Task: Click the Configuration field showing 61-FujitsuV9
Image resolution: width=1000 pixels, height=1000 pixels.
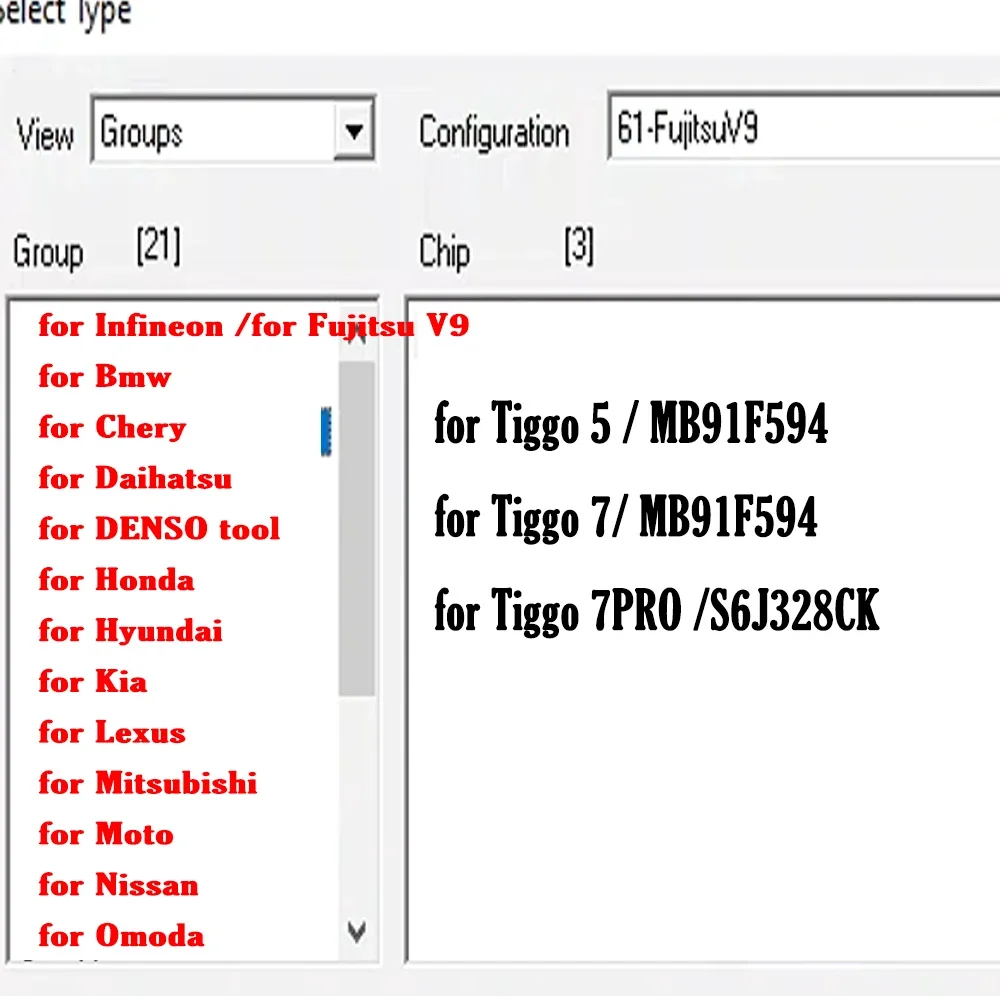Action: (804, 126)
